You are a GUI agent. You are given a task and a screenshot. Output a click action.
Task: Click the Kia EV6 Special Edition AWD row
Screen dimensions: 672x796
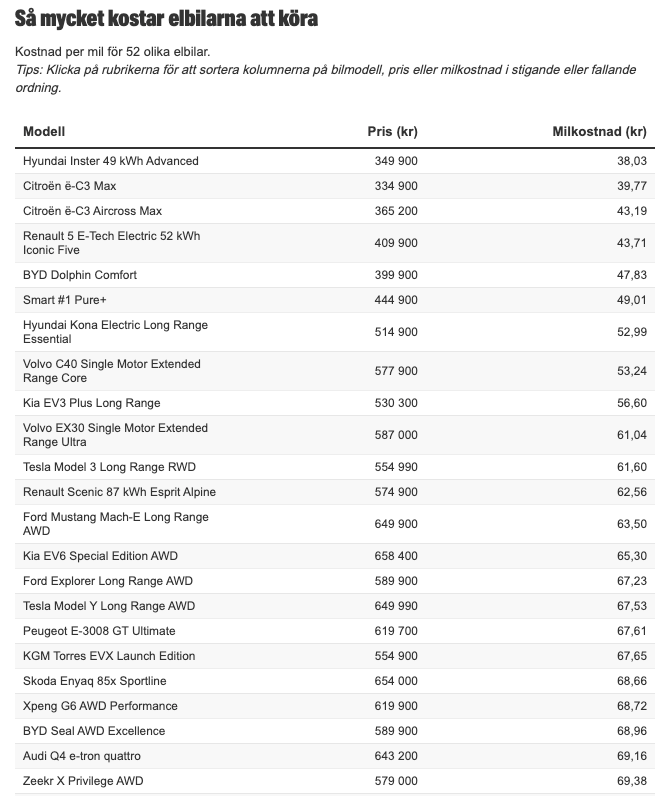[100, 556]
